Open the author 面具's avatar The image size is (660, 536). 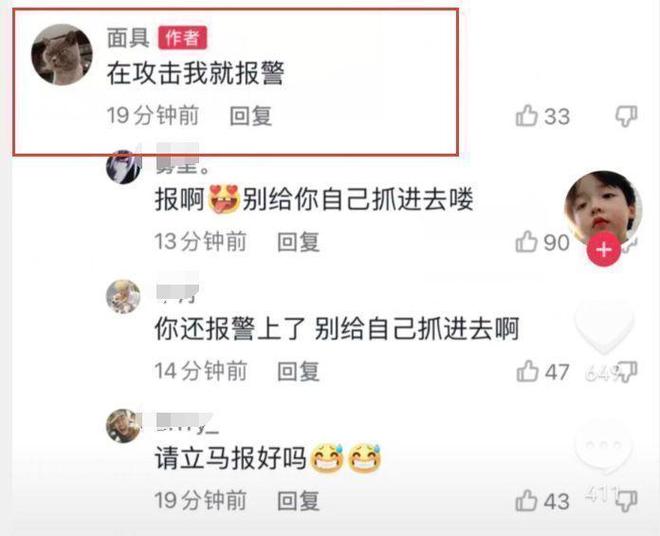click(x=62, y=54)
